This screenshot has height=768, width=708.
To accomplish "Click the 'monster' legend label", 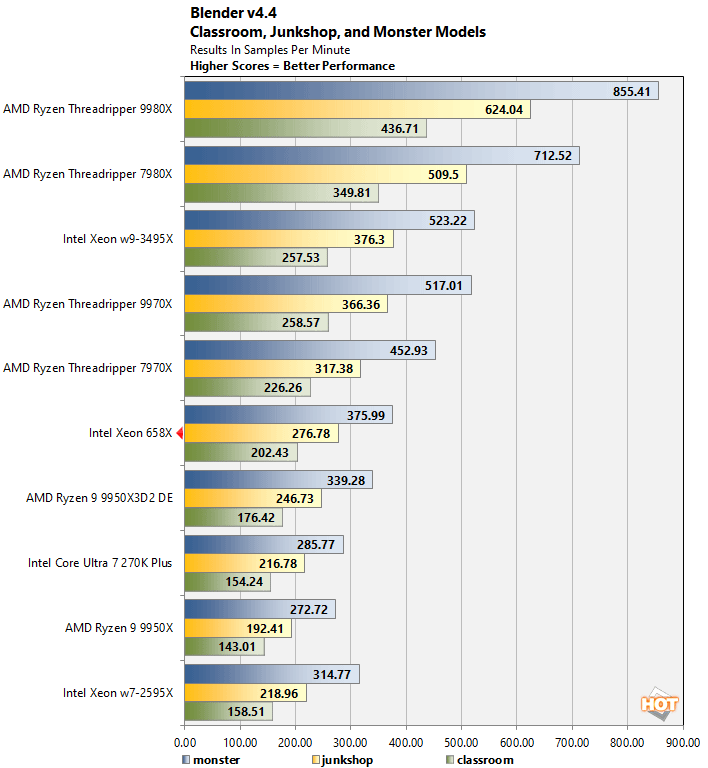I will tap(216, 760).
